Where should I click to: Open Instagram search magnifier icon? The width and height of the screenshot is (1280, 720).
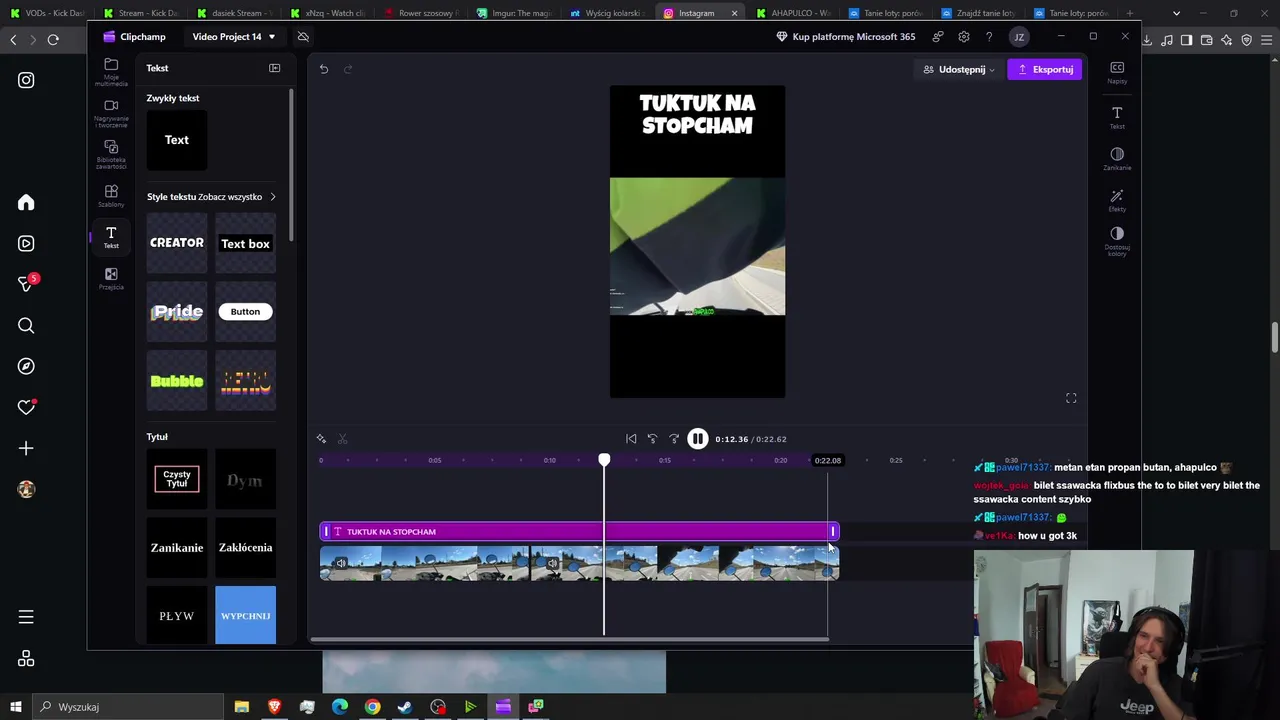(26, 325)
